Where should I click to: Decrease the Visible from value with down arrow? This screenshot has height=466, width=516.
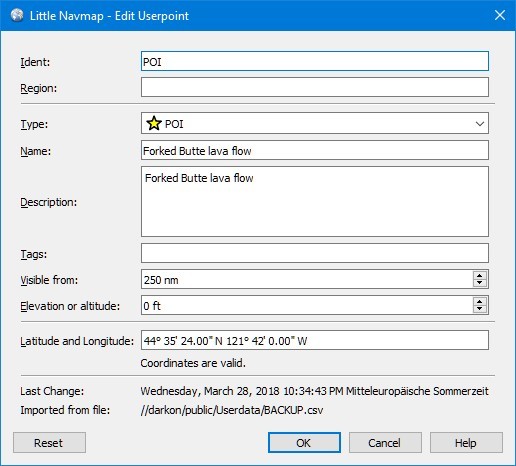479,283
